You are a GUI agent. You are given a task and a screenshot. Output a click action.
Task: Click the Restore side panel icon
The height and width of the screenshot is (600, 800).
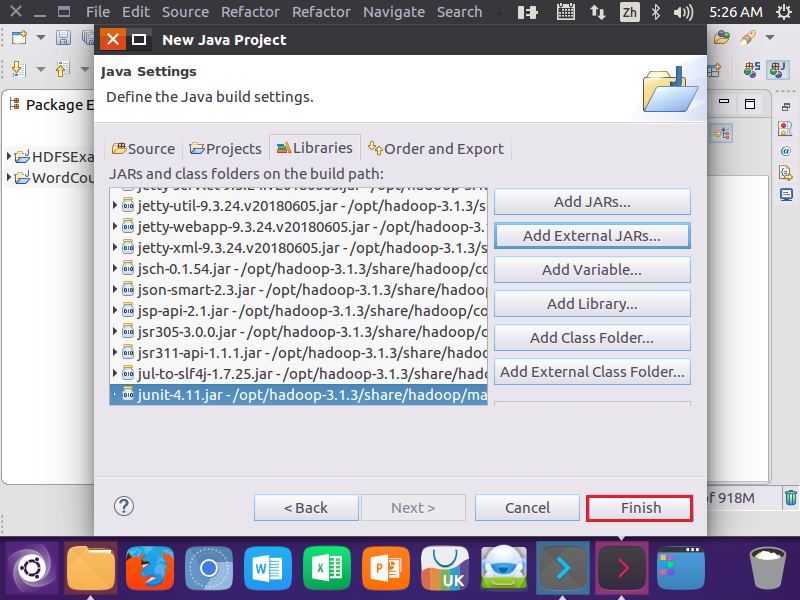(x=786, y=107)
